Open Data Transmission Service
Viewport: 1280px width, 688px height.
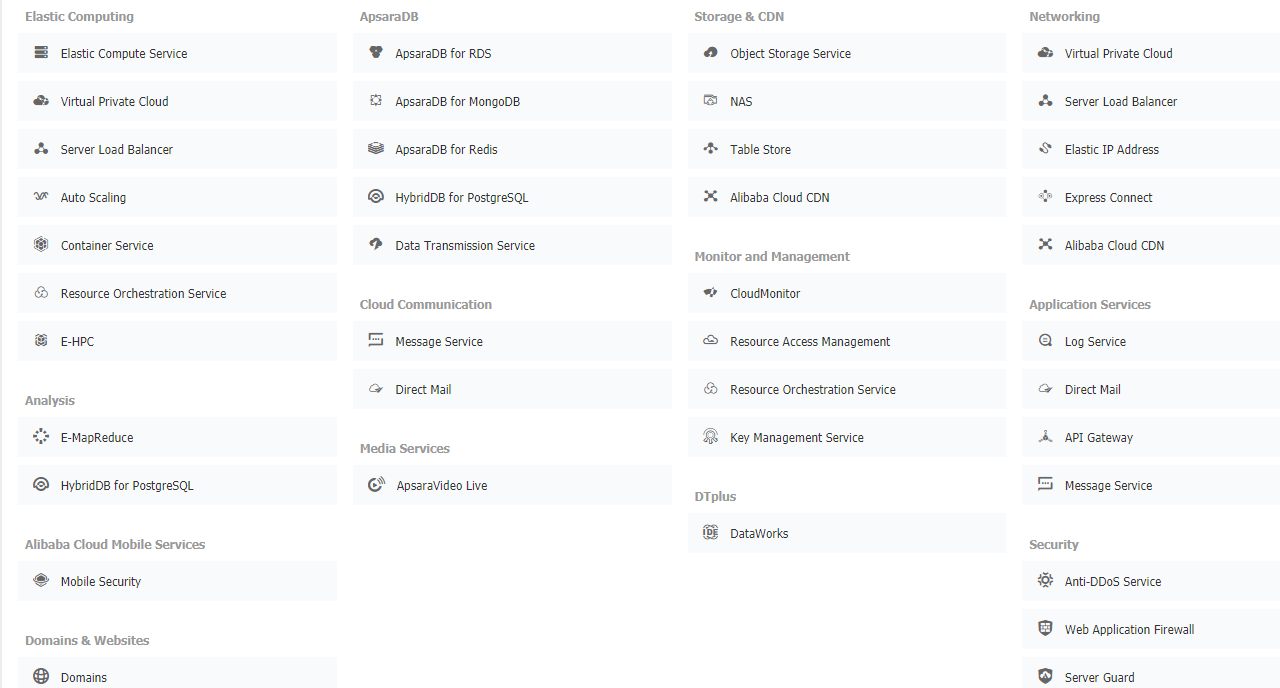coord(512,245)
